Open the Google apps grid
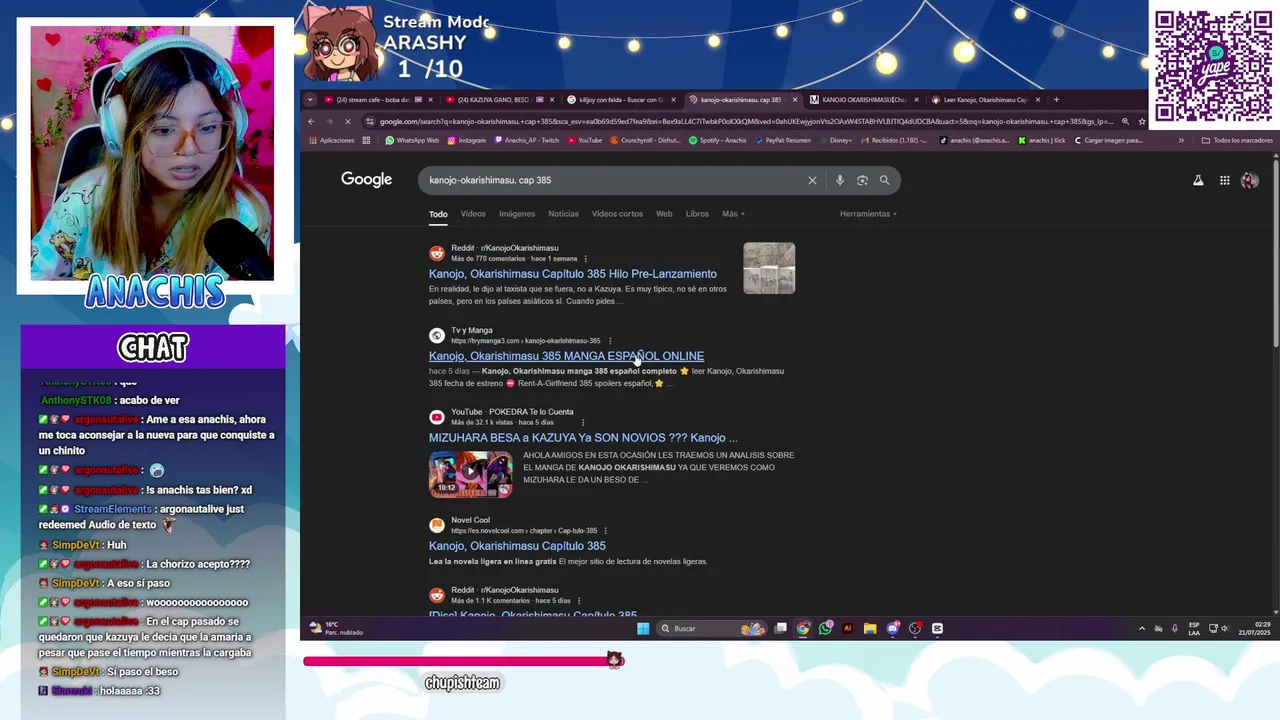This screenshot has width=1280, height=720. (1224, 180)
